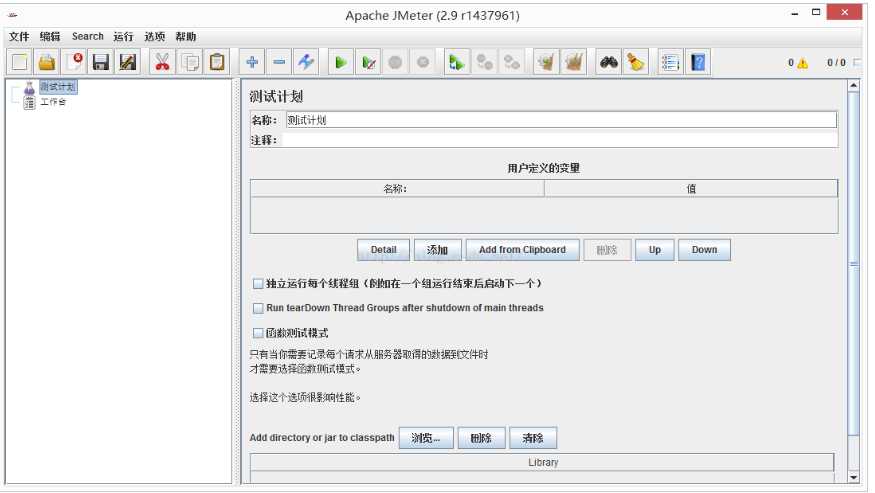Clear all results with double broom icon
875x493 pixels.
pyautogui.click(x=574, y=62)
